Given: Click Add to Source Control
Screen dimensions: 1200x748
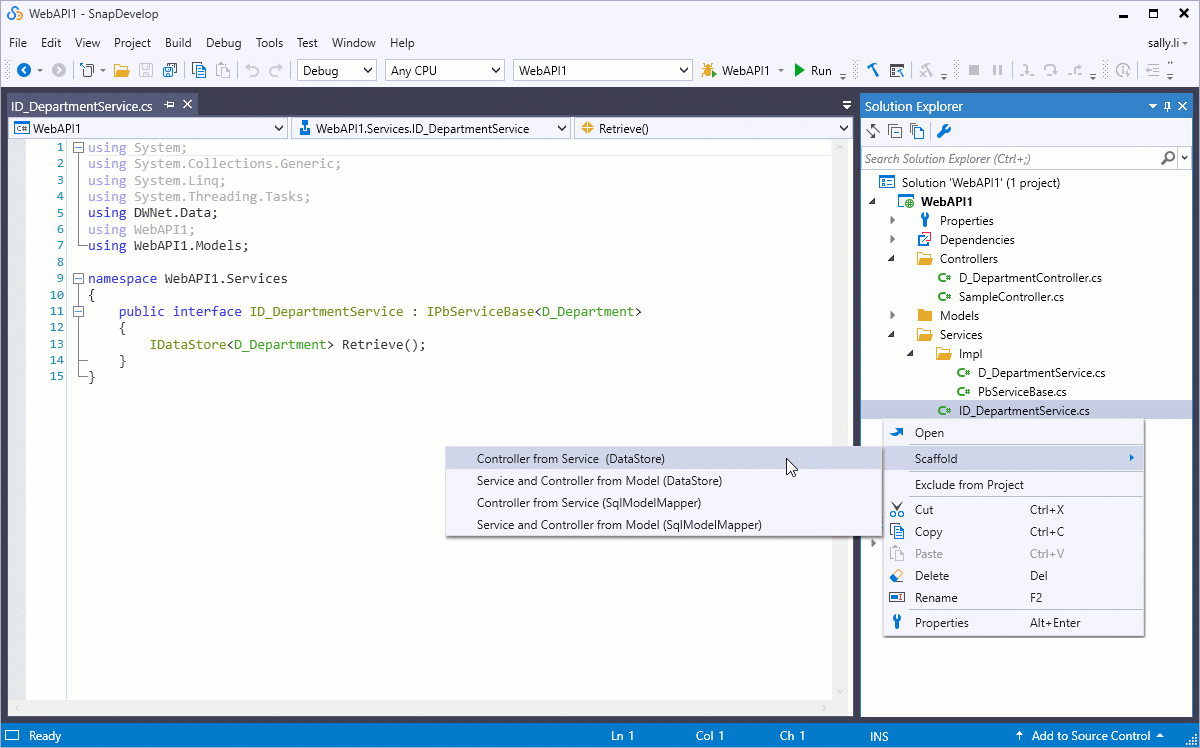Looking at the screenshot, I should [1089, 736].
